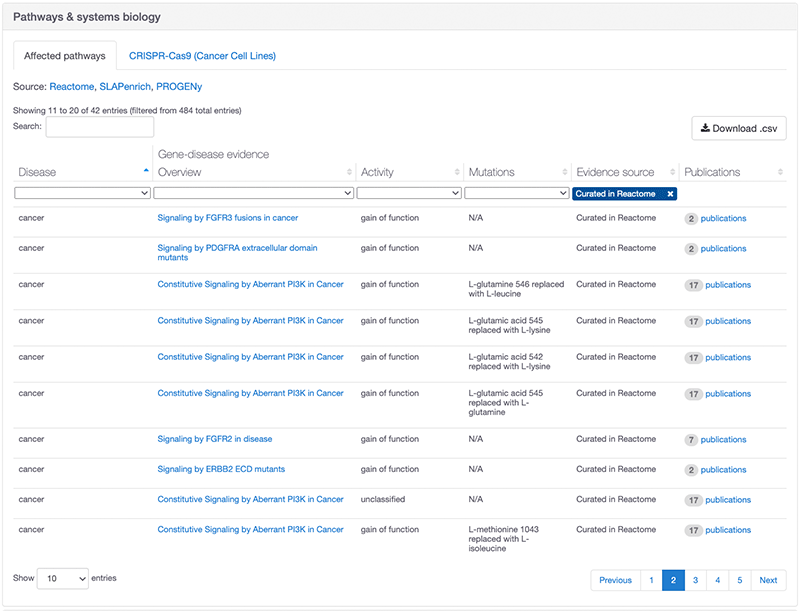Go to page 5 of results

739,580
